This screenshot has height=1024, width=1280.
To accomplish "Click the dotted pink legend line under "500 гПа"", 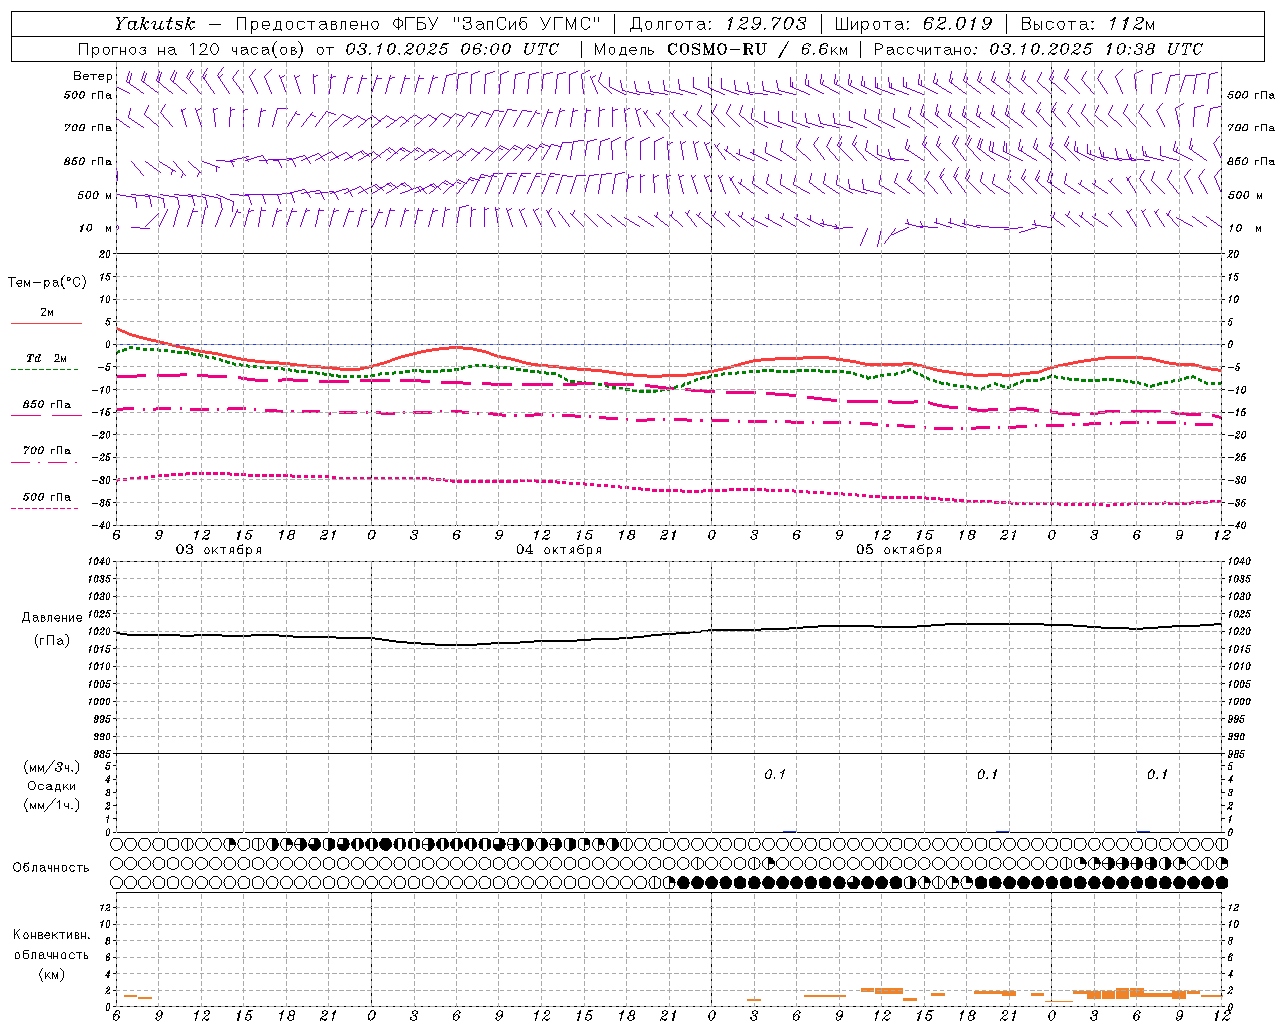I will pos(44,509).
